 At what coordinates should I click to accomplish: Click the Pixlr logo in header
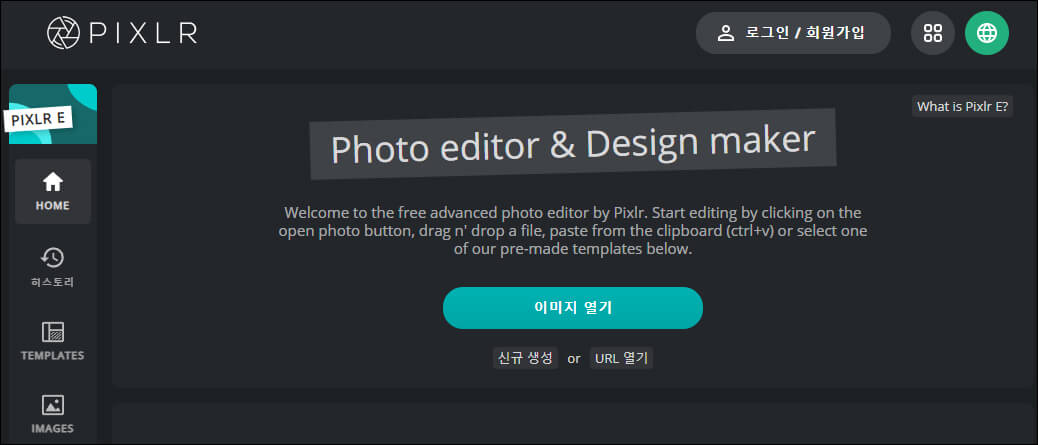[x=122, y=32]
